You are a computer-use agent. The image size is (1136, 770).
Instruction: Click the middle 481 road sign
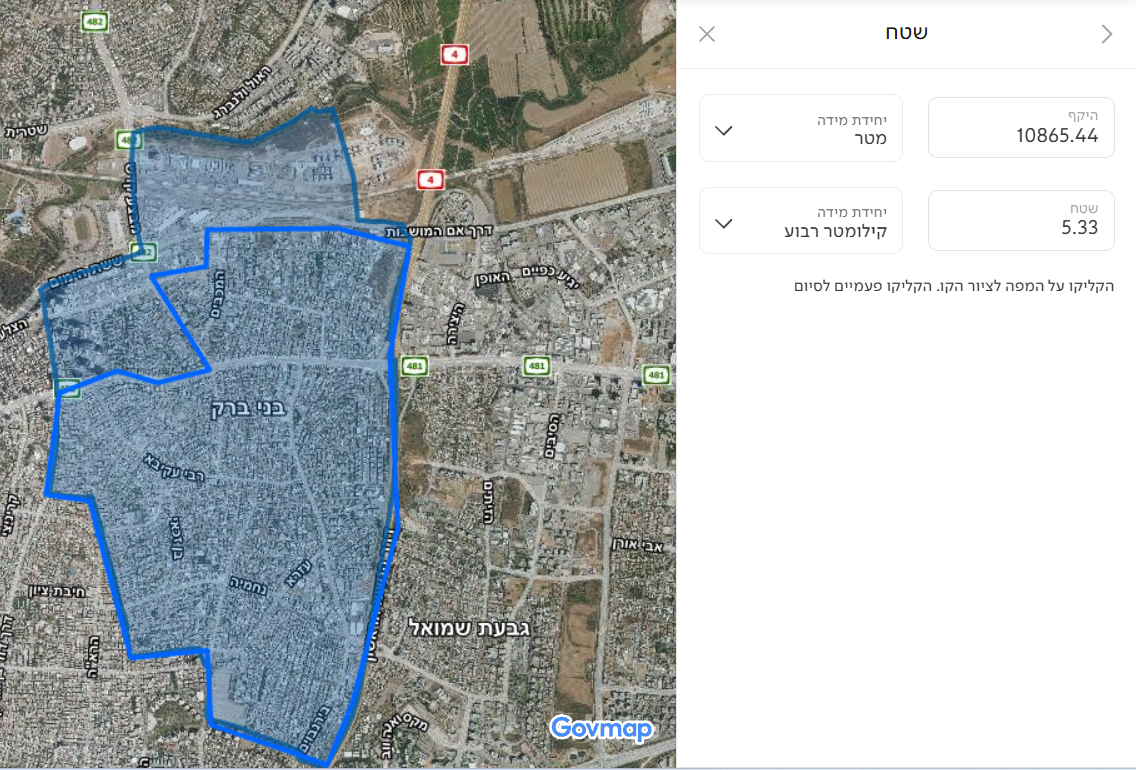(536, 366)
